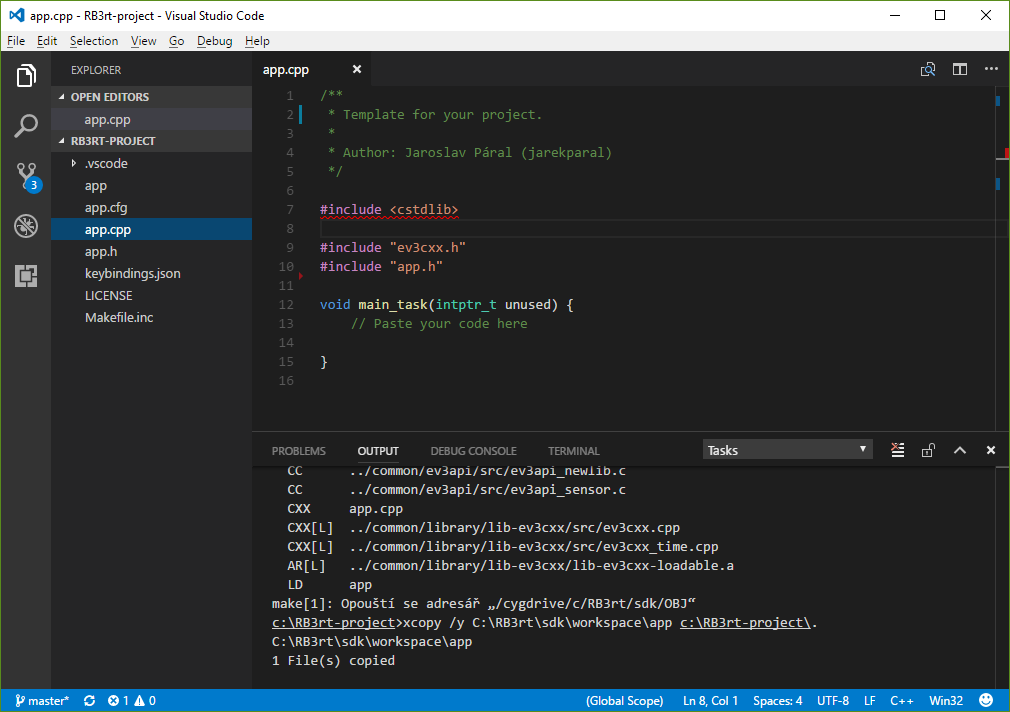Change indentation via Spaces: 4
1010x712 pixels.
tap(777, 700)
